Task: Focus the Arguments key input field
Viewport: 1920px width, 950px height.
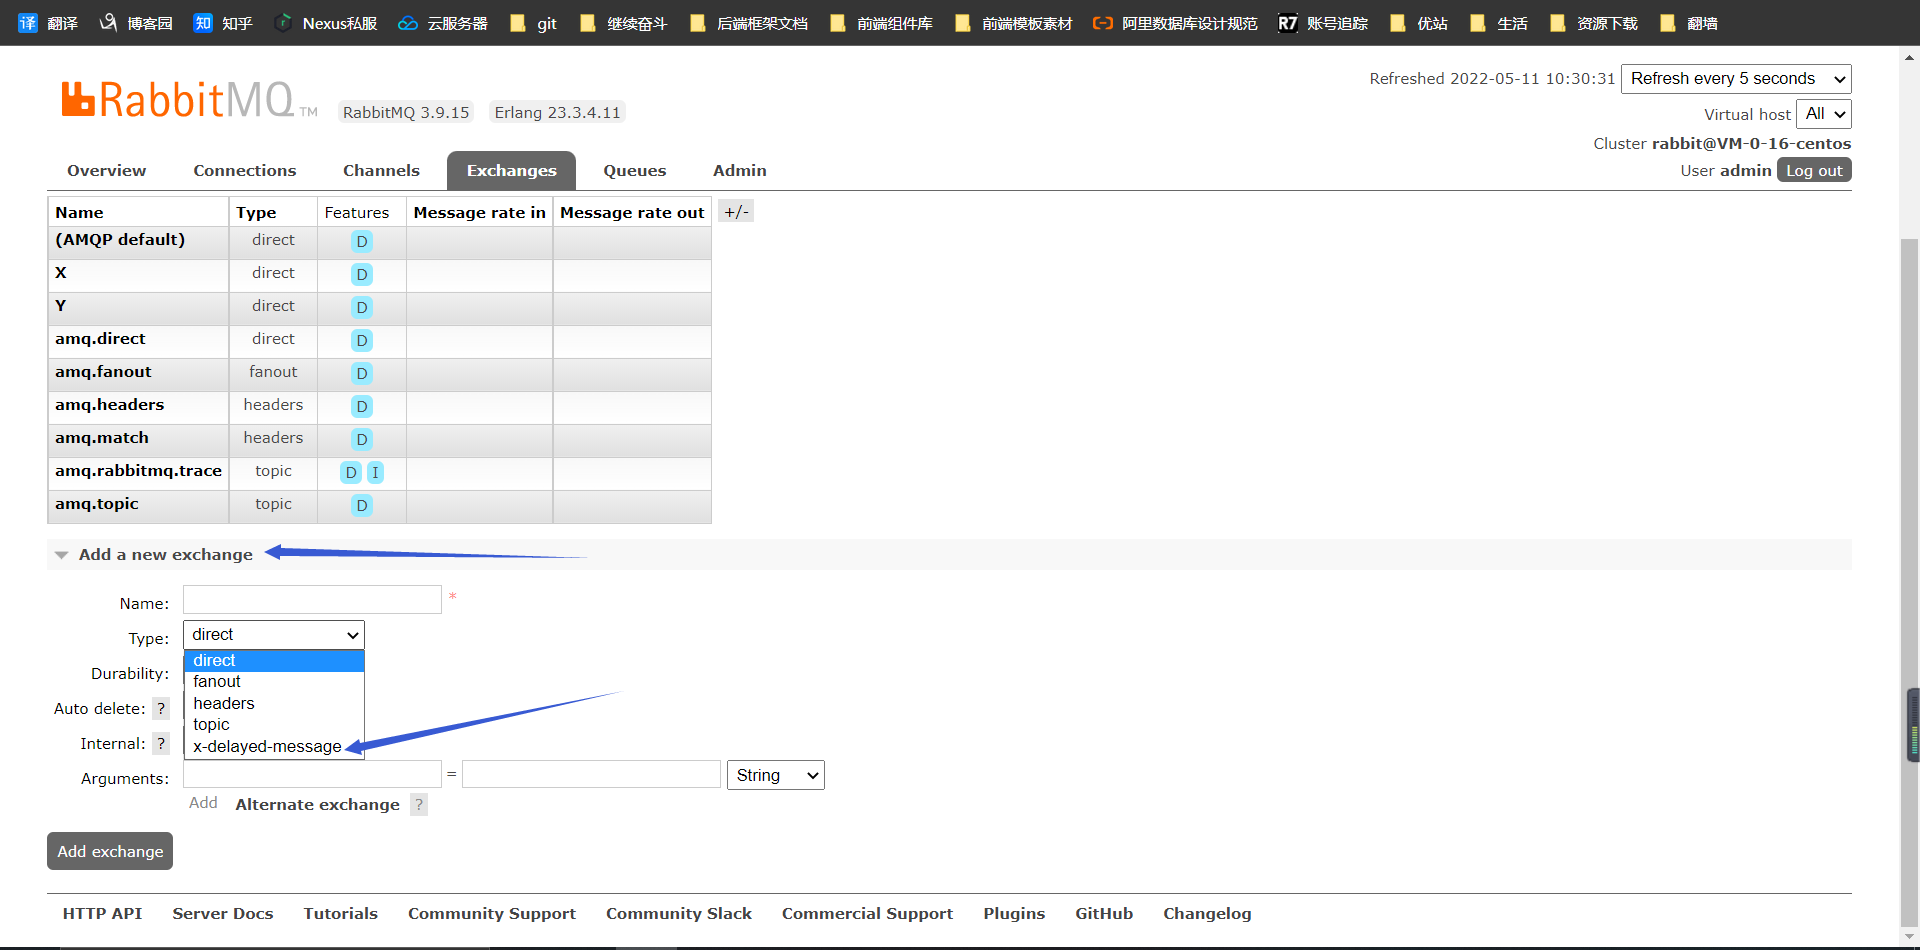Action: point(312,774)
